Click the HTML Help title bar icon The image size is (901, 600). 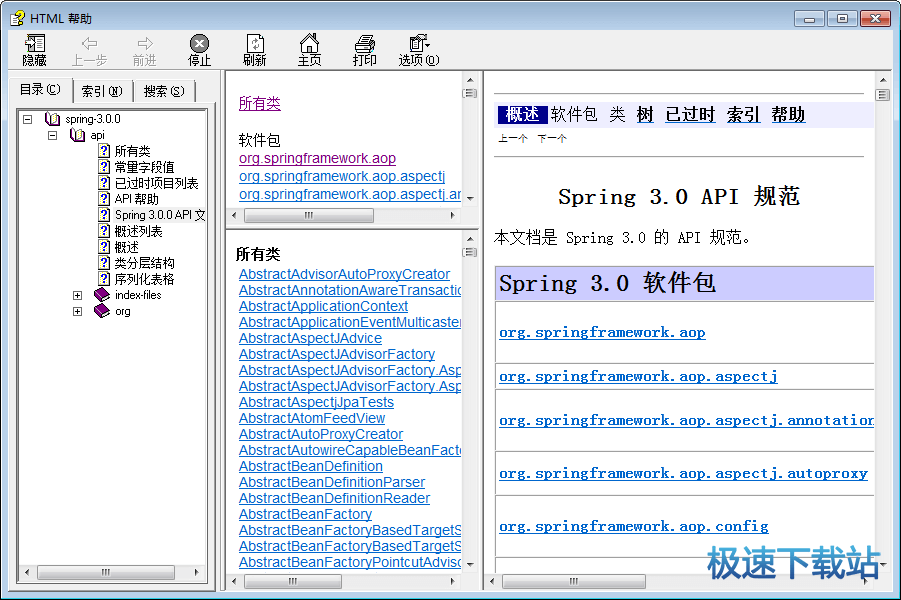pyautogui.click(x=17, y=18)
